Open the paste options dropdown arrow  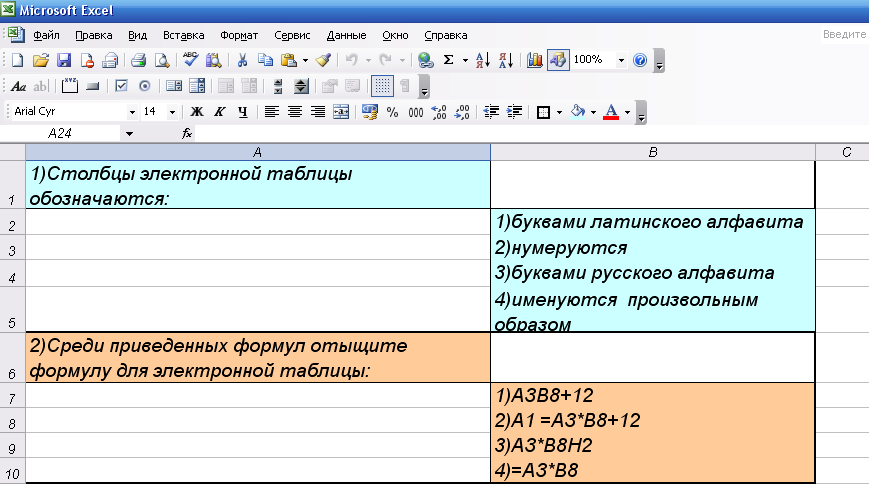point(305,60)
